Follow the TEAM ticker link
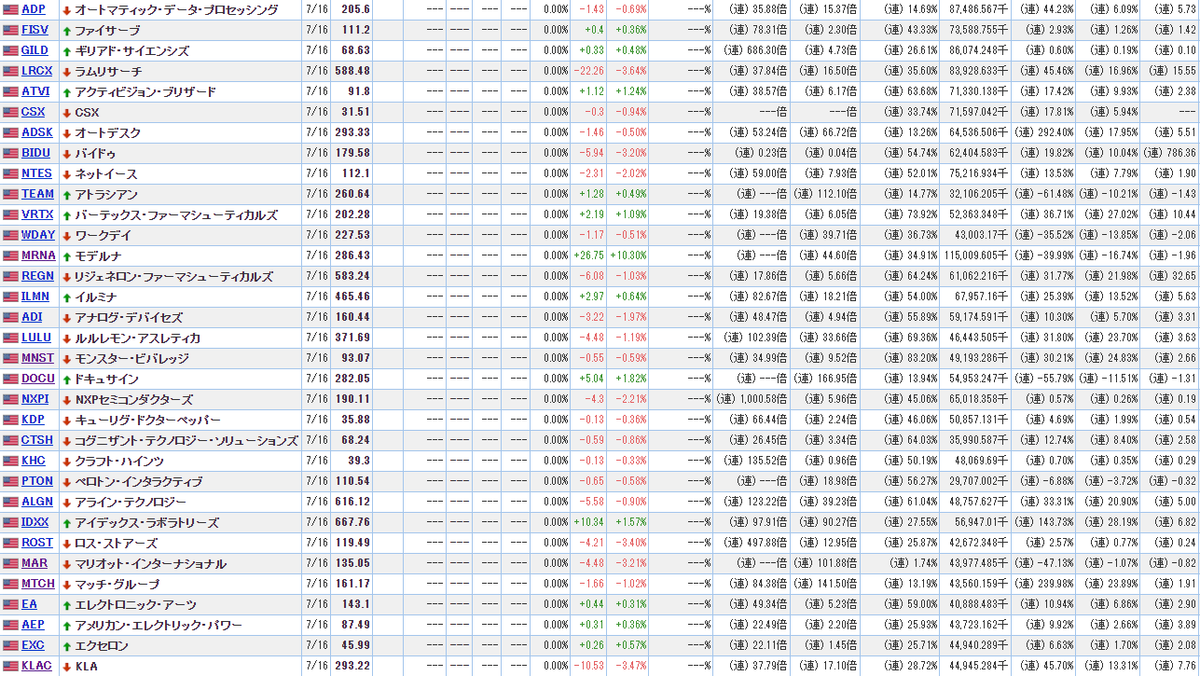Viewport: 1200px width, 676px height. click(x=37, y=194)
